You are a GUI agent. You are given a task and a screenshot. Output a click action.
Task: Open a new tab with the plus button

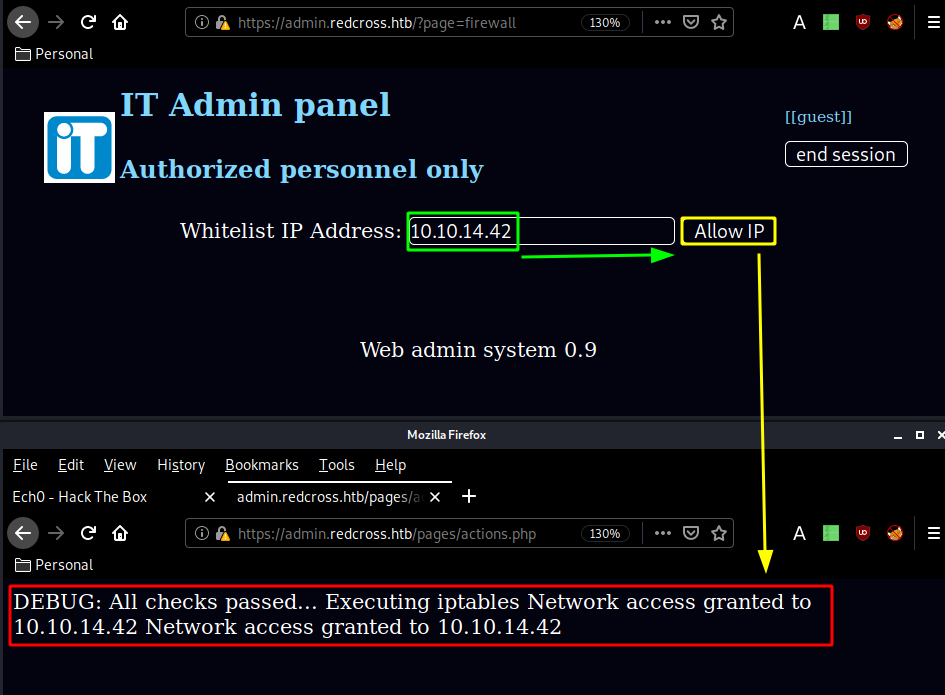(x=469, y=496)
